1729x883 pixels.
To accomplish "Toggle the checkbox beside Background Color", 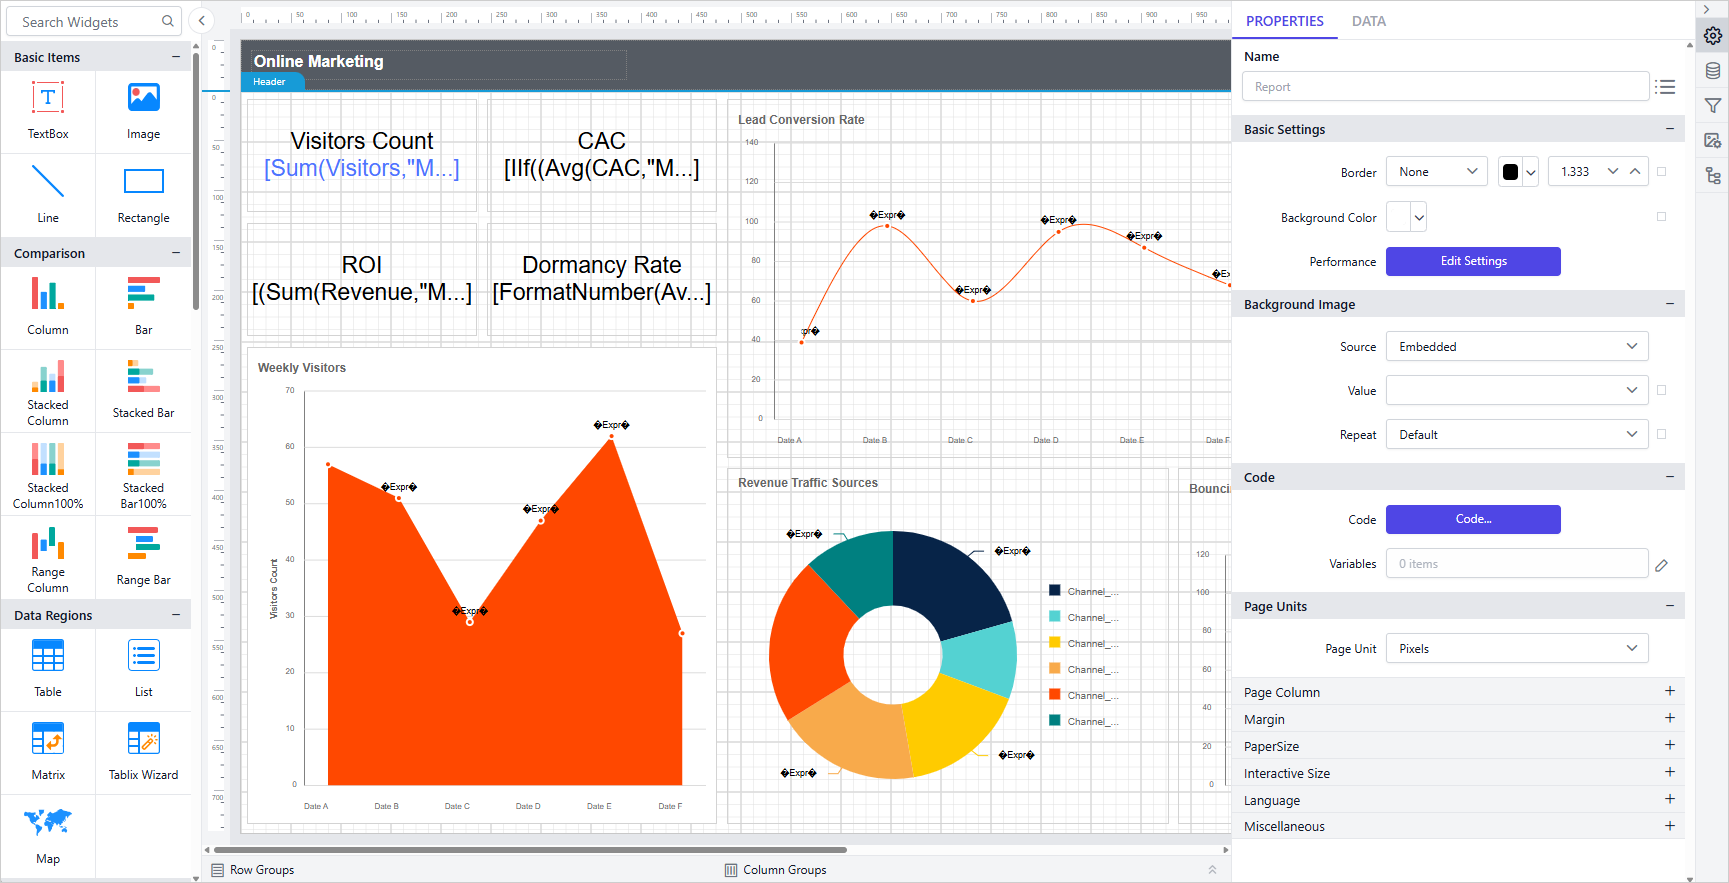I will (1662, 216).
